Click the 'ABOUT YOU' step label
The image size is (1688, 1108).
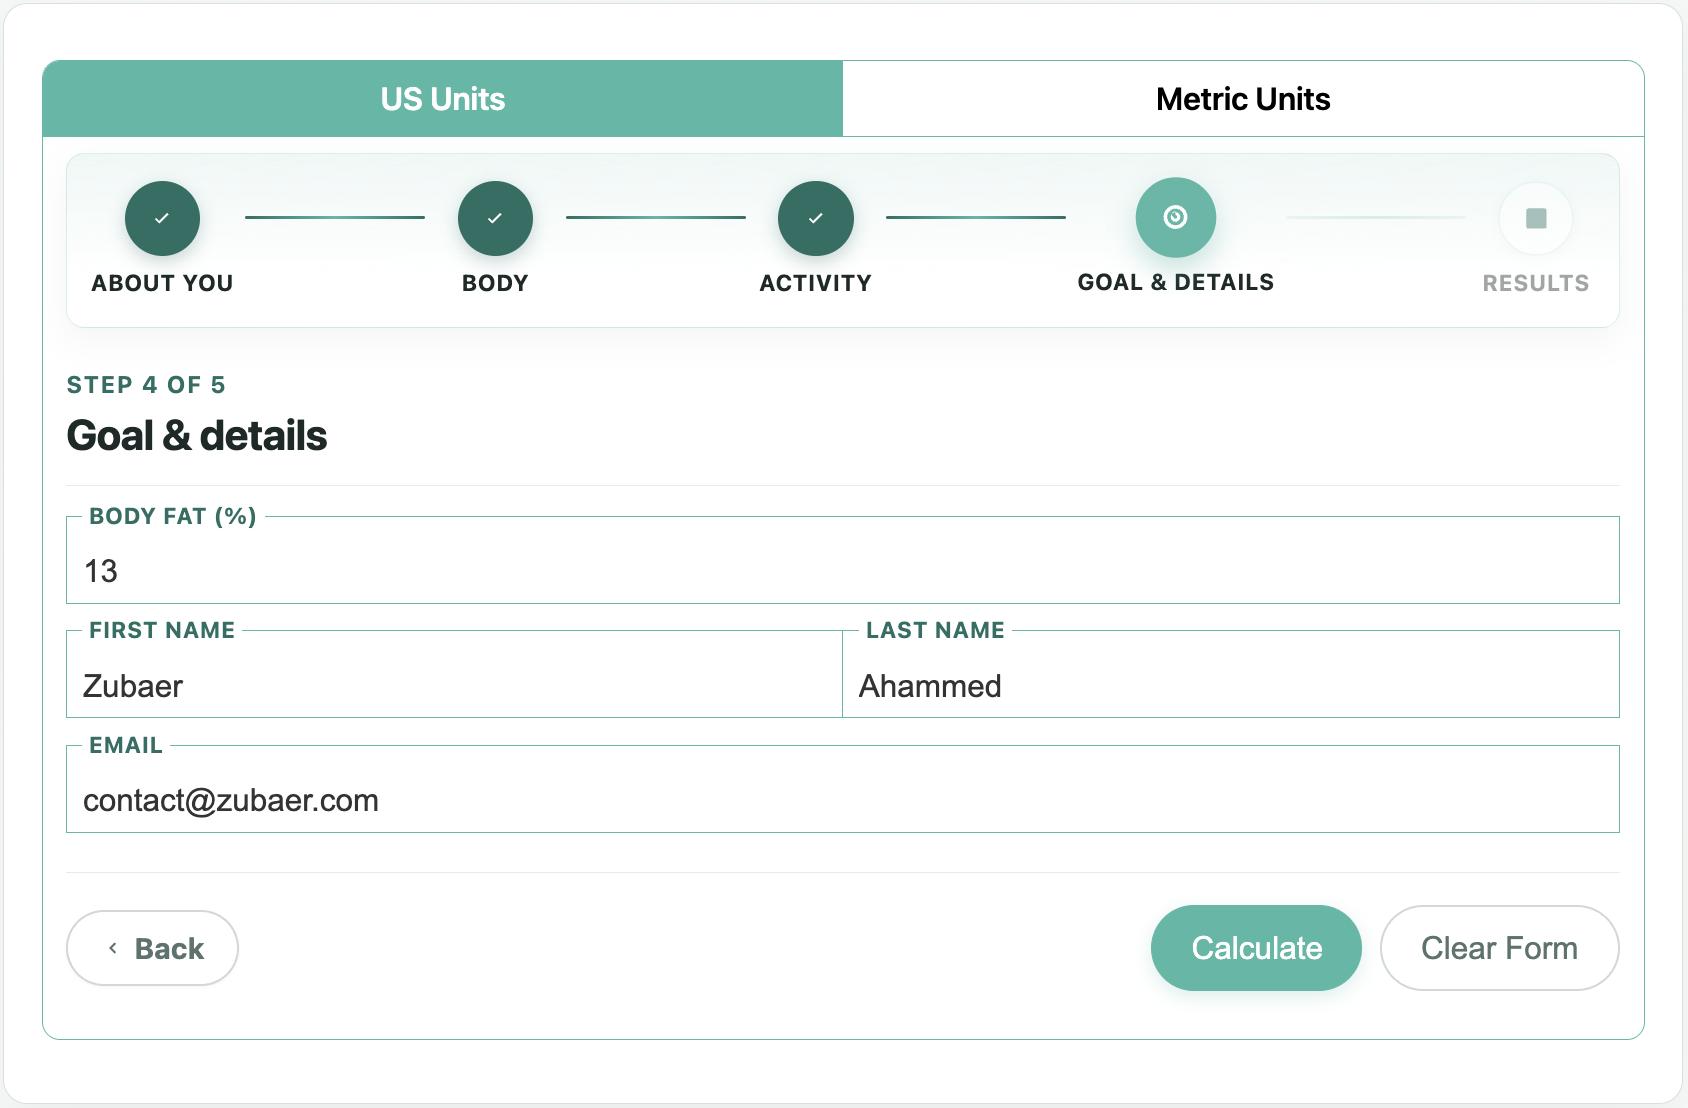pyautogui.click(x=162, y=283)
